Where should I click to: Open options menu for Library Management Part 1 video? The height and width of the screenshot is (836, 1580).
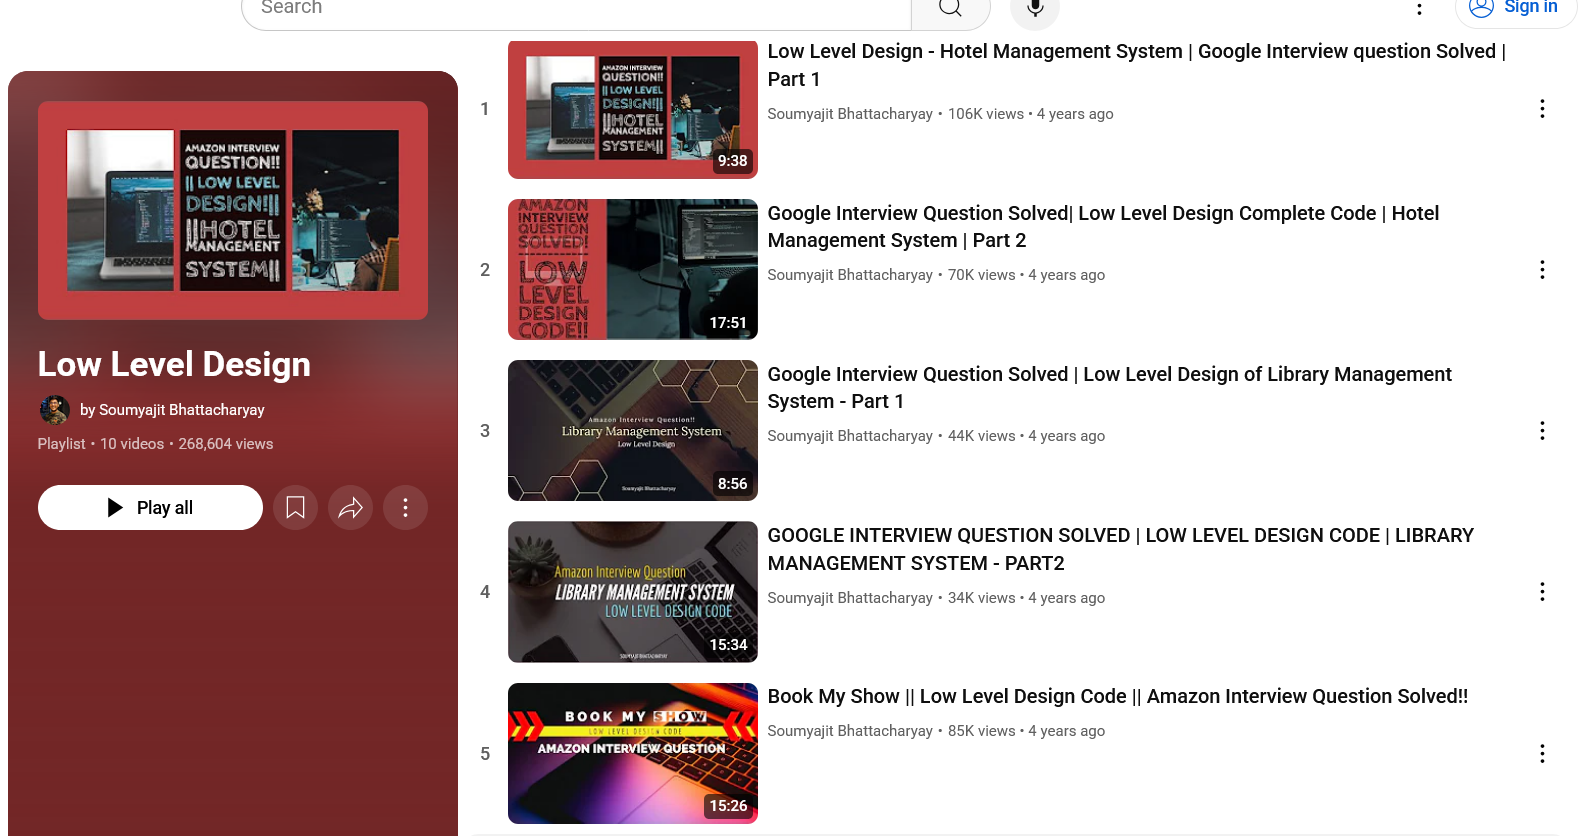coord(1542,431)
